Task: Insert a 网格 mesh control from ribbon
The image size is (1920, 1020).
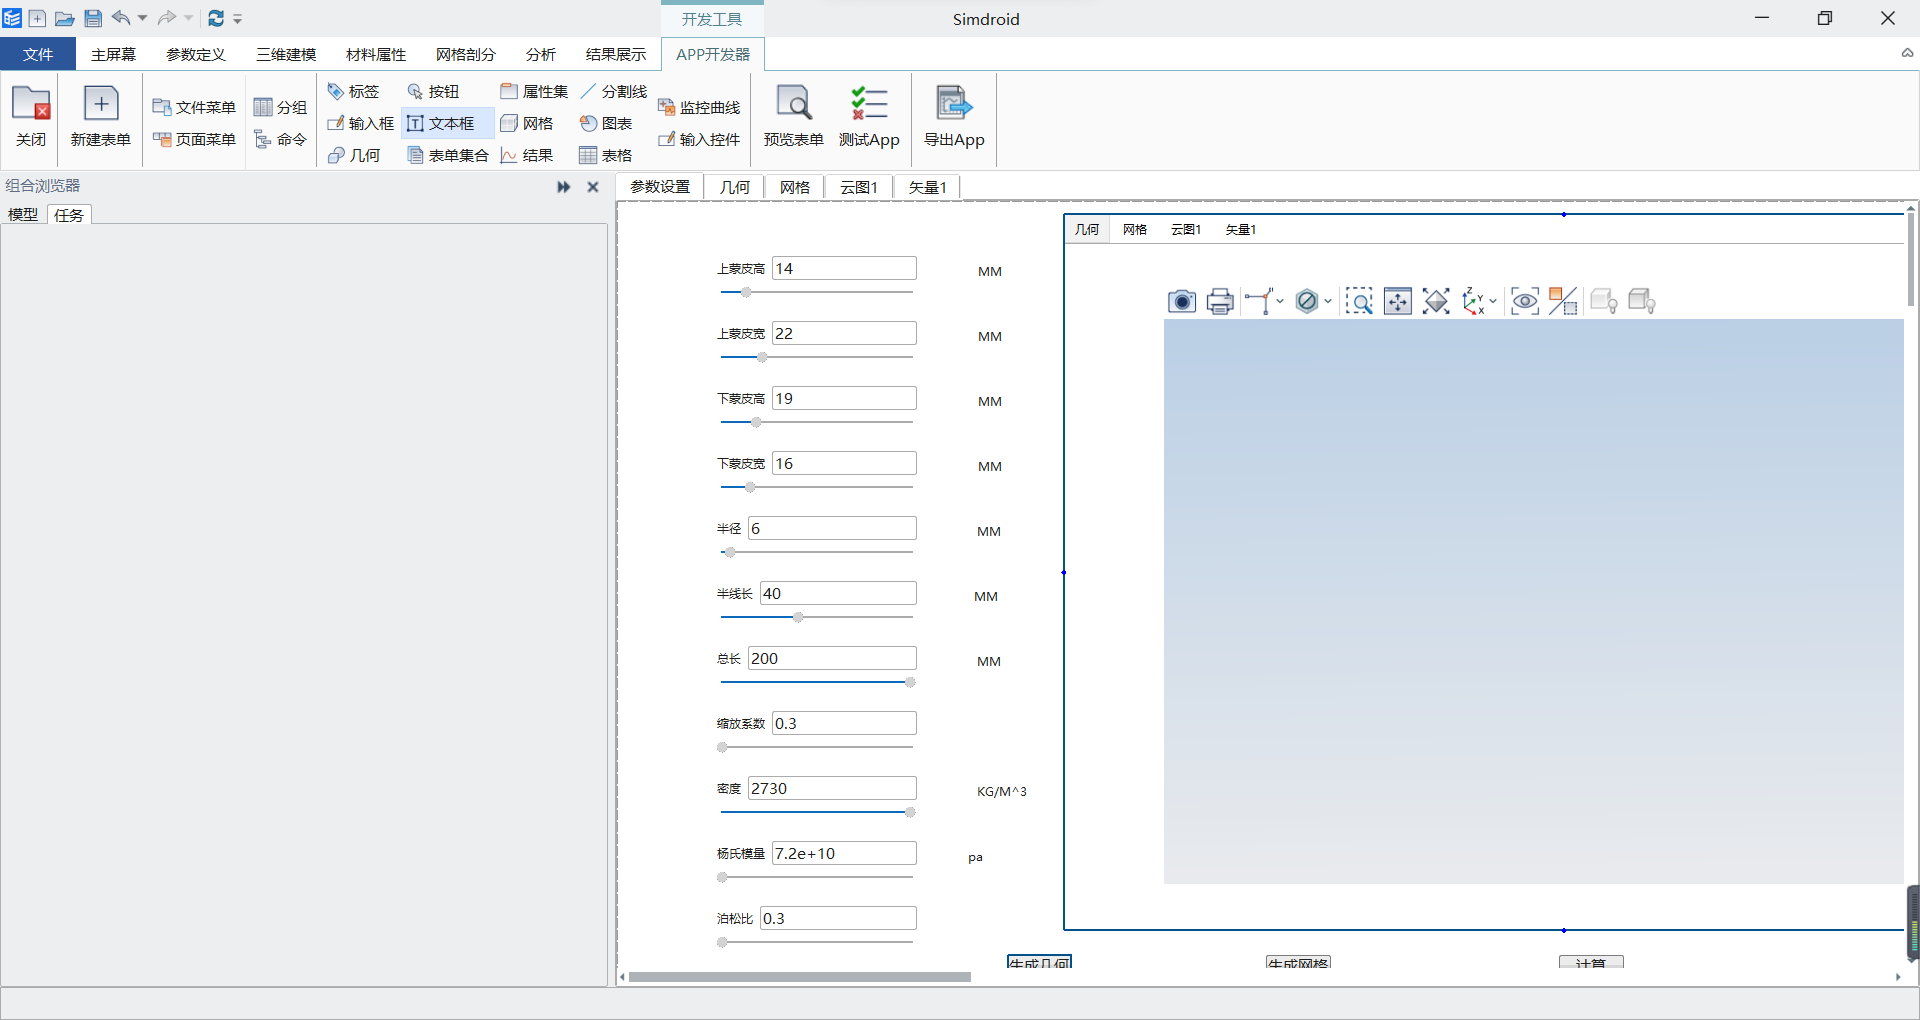Action: click(527, 123)
